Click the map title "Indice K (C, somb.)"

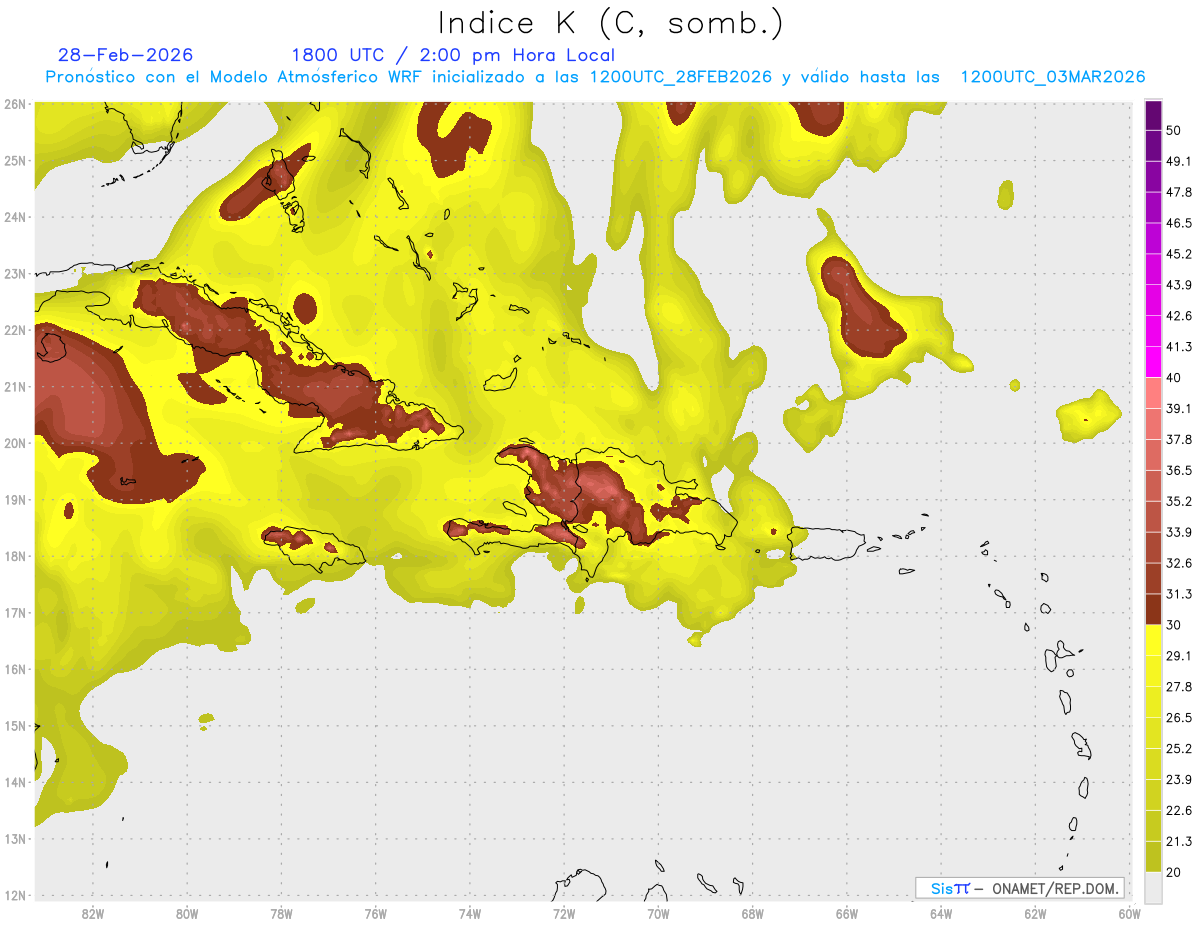[610, 23]
